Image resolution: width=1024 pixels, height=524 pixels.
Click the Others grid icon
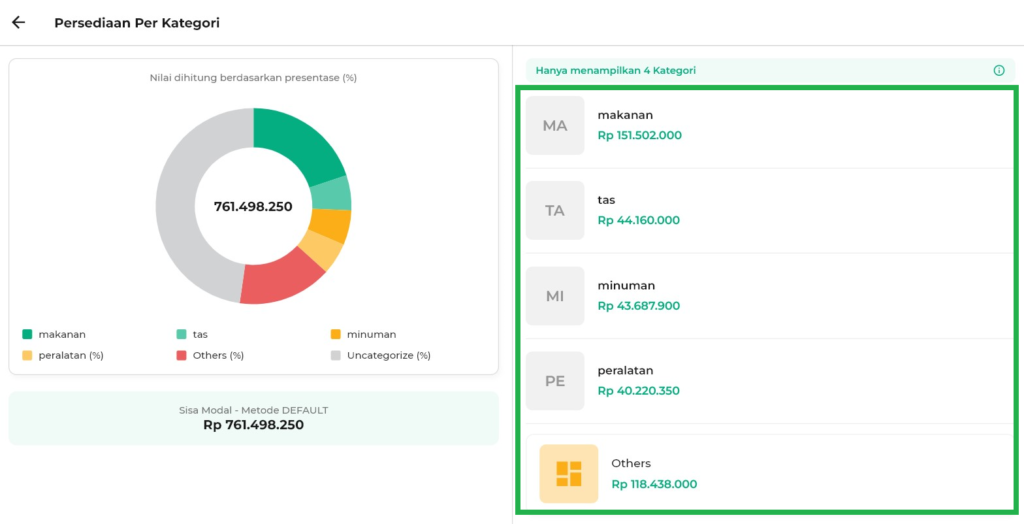pyautogui.click(x=568, y=473)
